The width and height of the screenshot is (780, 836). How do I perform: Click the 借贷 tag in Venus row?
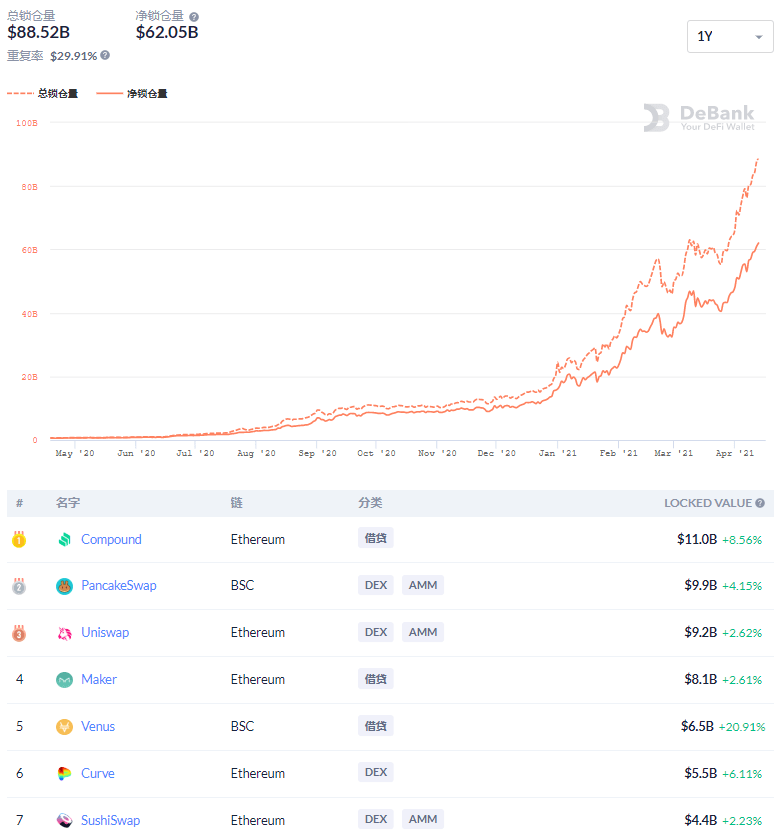click(375, 726)
